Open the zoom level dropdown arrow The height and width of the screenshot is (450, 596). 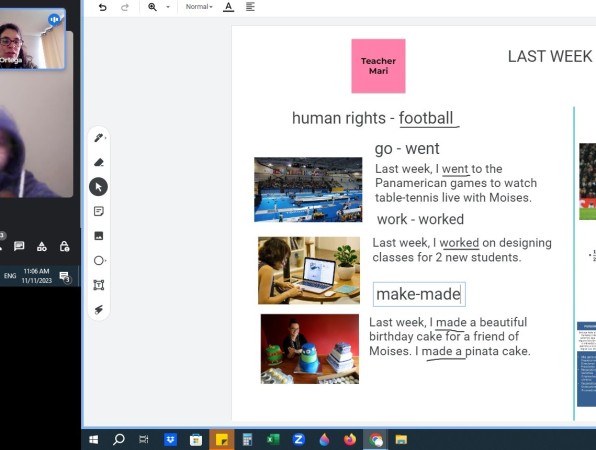pos(168,7)
